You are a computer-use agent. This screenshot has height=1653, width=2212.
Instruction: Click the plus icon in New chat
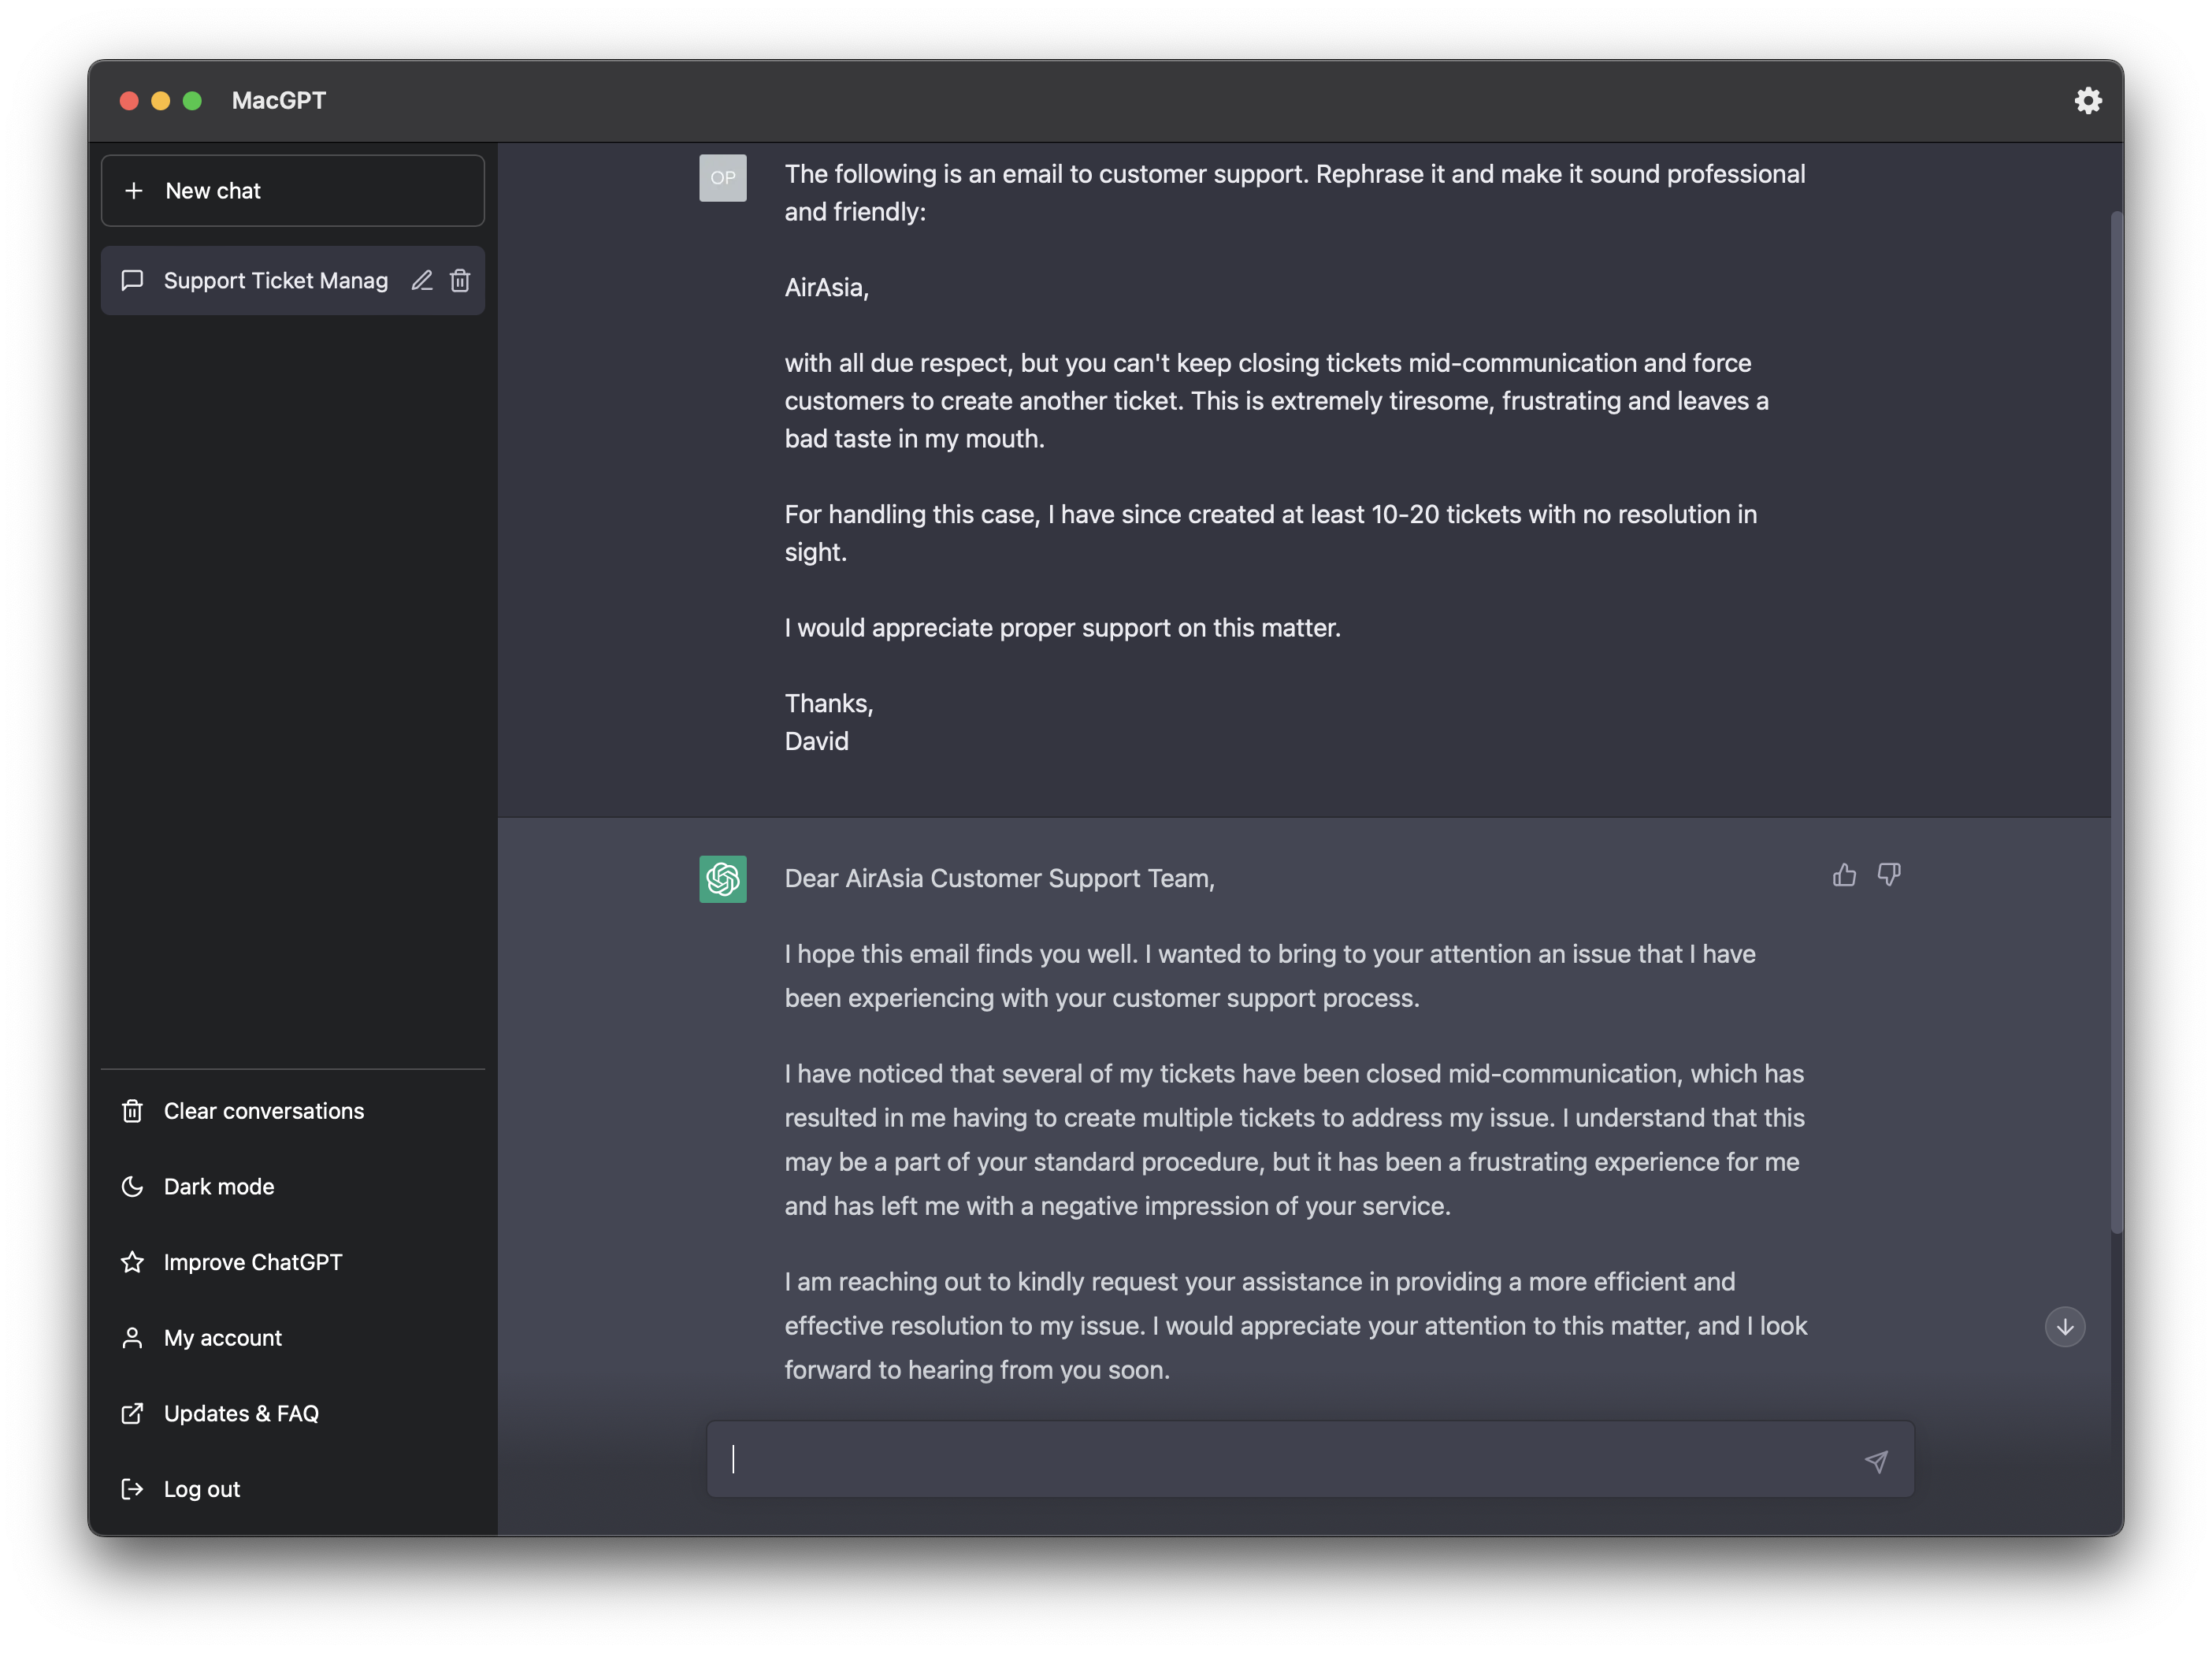pyautogui.click(x=134, y=190)
